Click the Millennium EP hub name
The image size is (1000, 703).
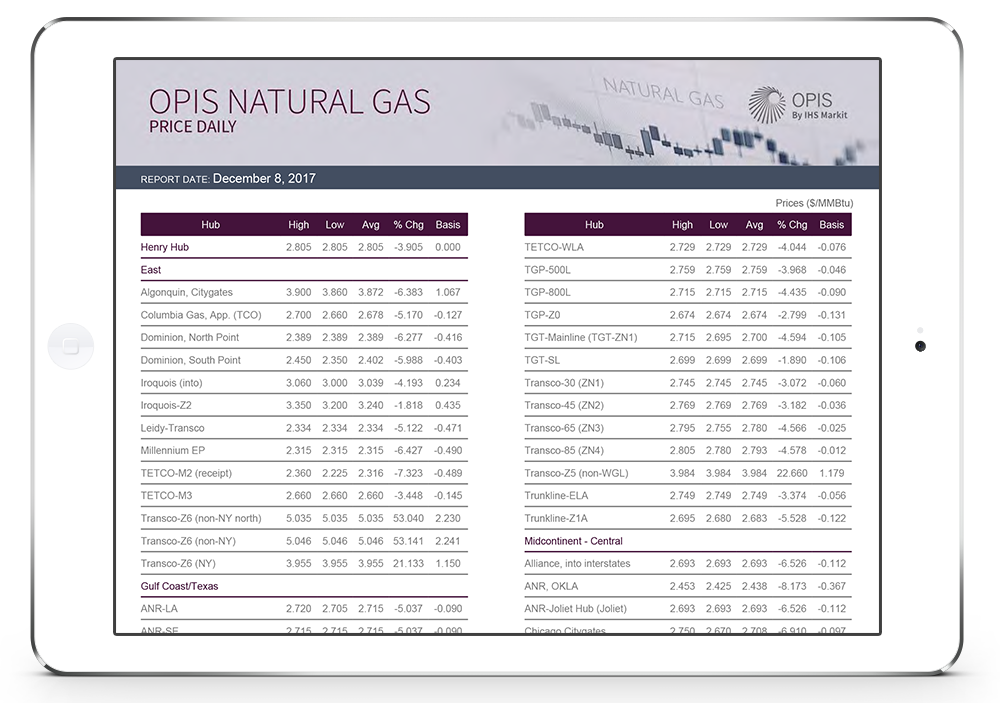coord(173,450)
